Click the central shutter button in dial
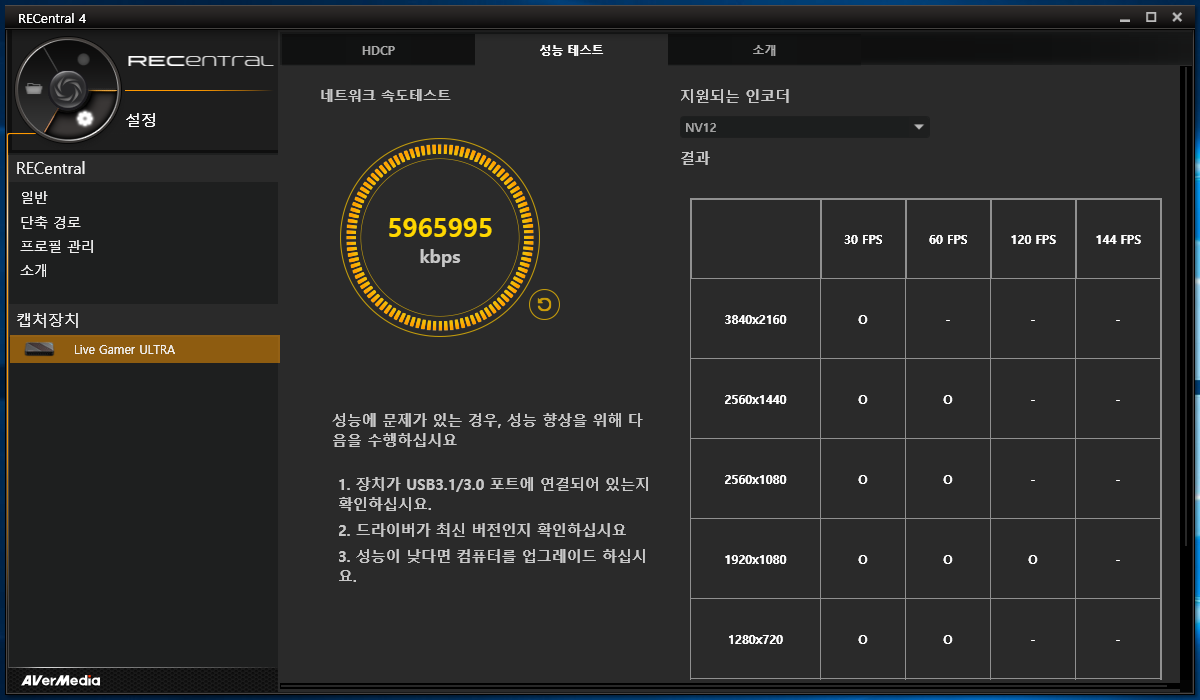The height and width of the screenshot is (700, 1200). click(68, 88)
